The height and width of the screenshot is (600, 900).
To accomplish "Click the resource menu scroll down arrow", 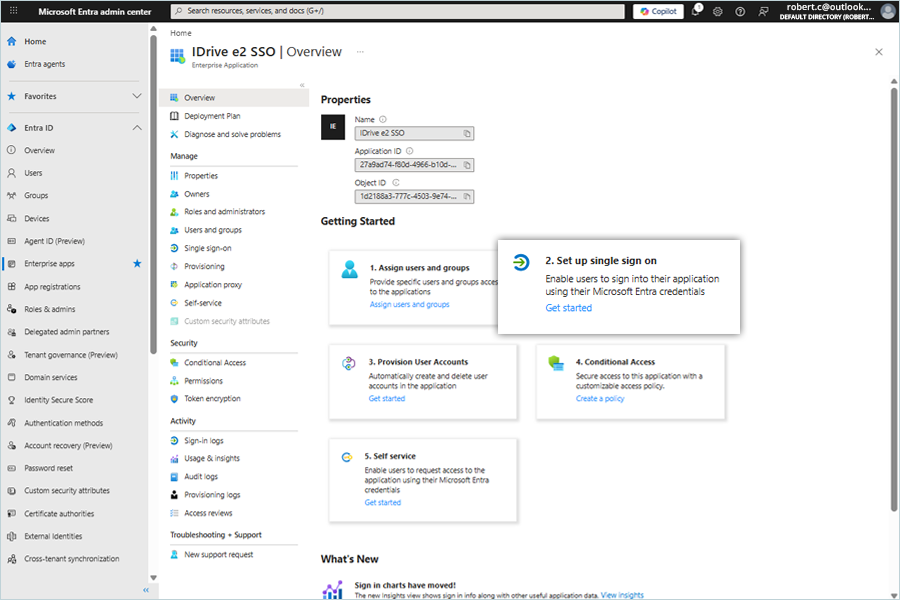I will tap(153, 578).
